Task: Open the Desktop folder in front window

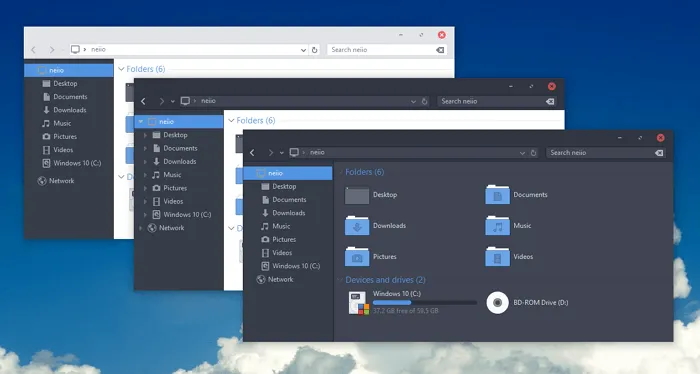Action: [357, 195]
